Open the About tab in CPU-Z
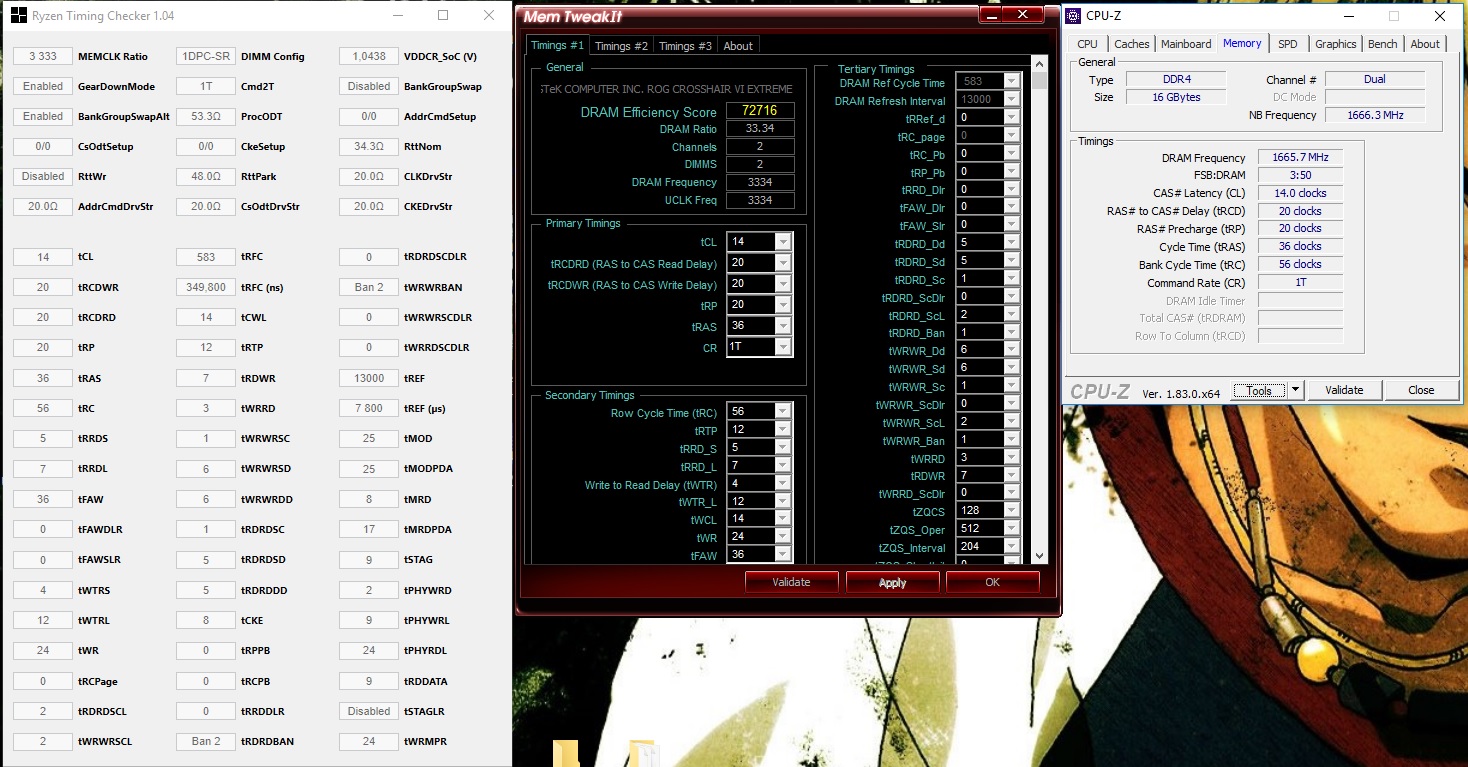The image size is (1468, 767). click(x=1425, y=44)
